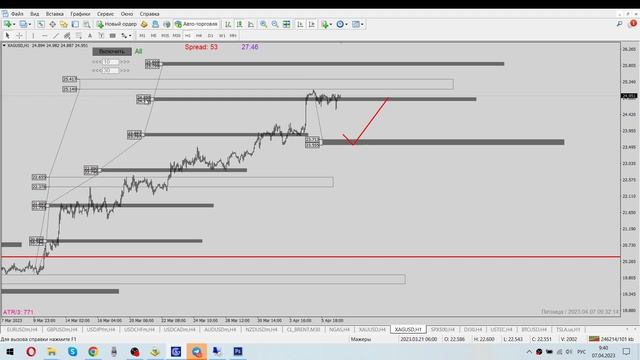Zoom in on the chart
Screen dimensions: 640x360
point(264,24)
